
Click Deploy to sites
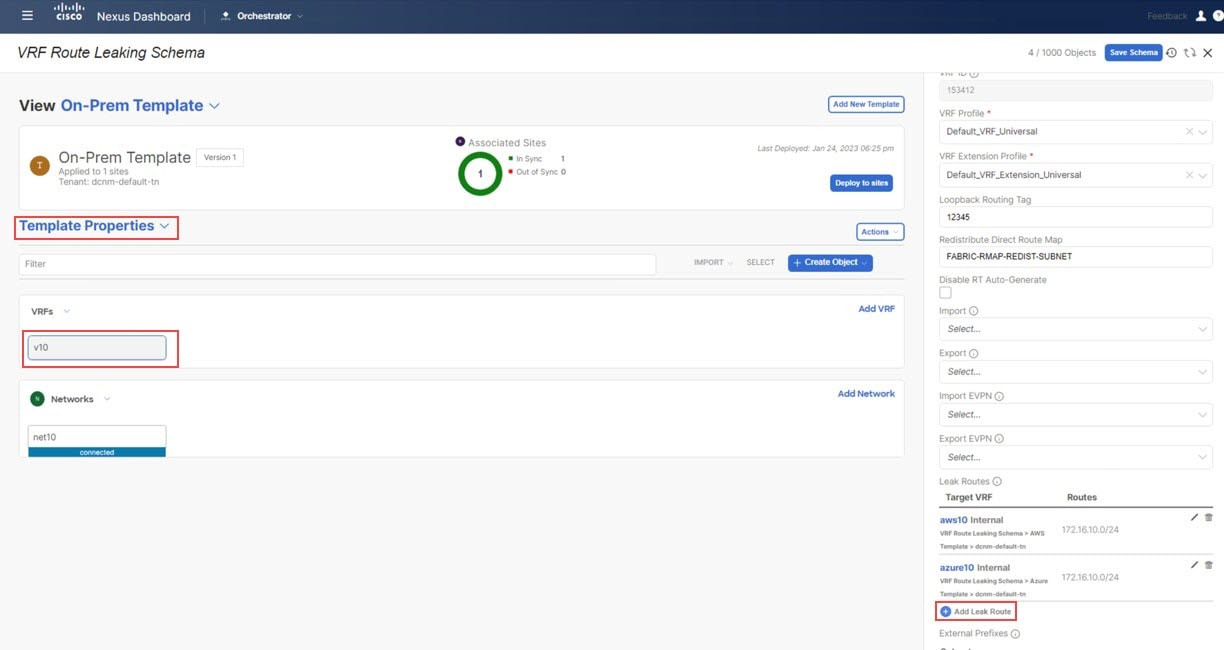tap(861, 183)
